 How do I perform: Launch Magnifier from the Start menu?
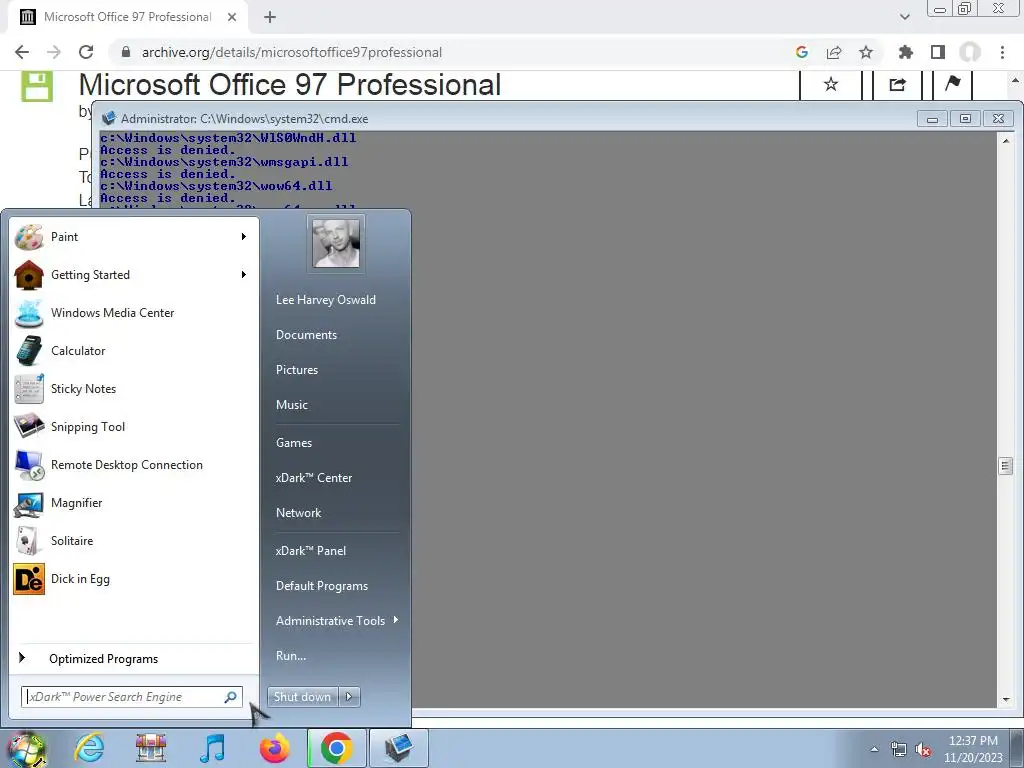(133, 503)
